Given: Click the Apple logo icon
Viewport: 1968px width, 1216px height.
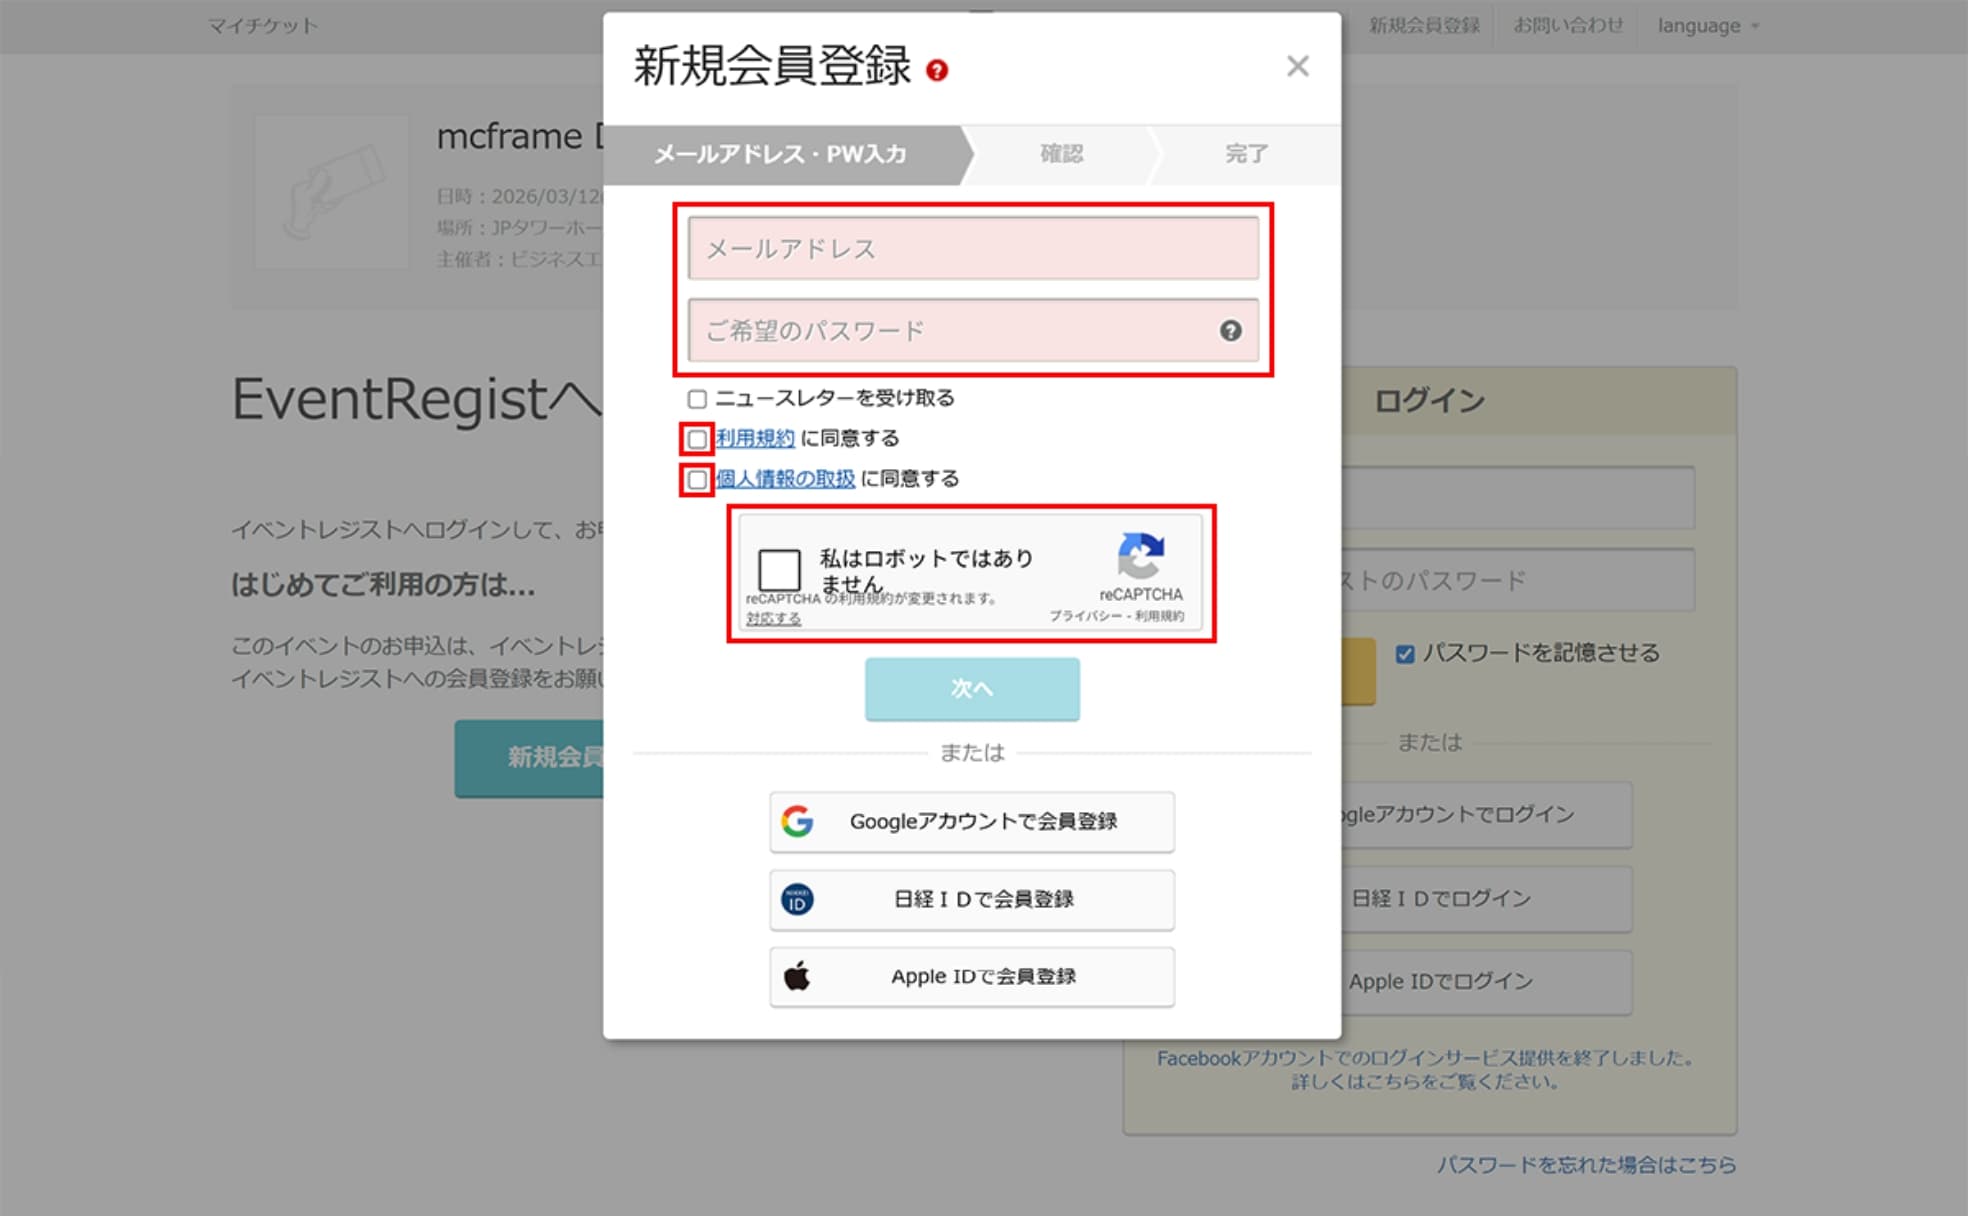Looking at the screenshot, I should click(x=797, y=976).
